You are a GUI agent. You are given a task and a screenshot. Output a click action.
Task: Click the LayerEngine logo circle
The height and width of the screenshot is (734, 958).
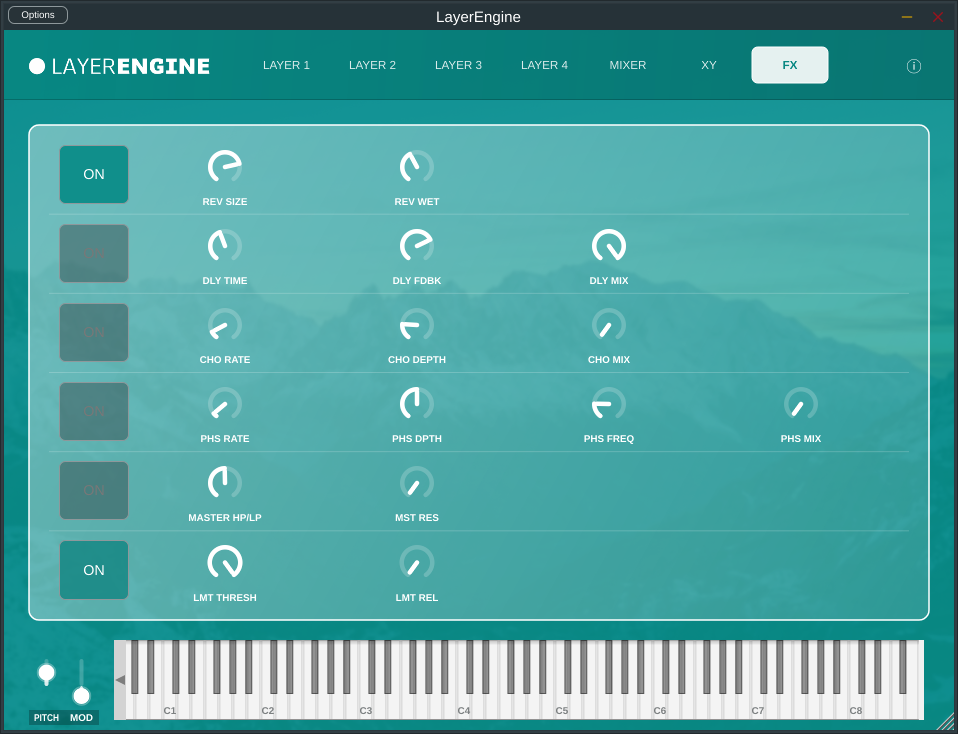click(x=37, y=66)
